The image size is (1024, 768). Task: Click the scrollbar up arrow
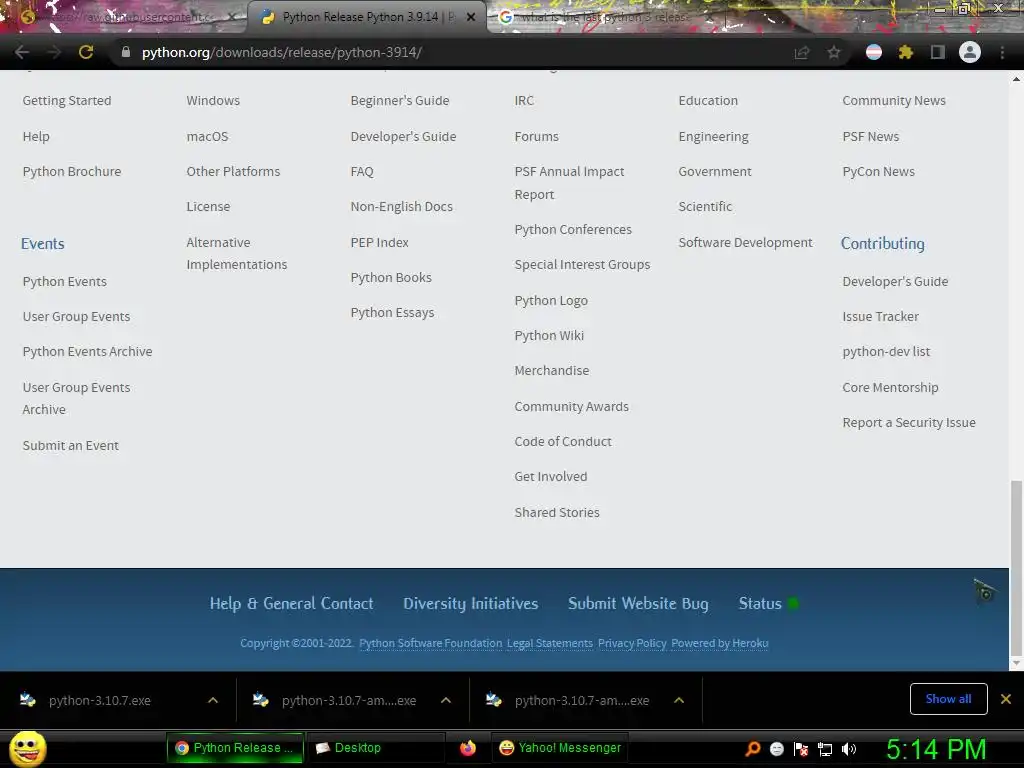[1016, 79]
